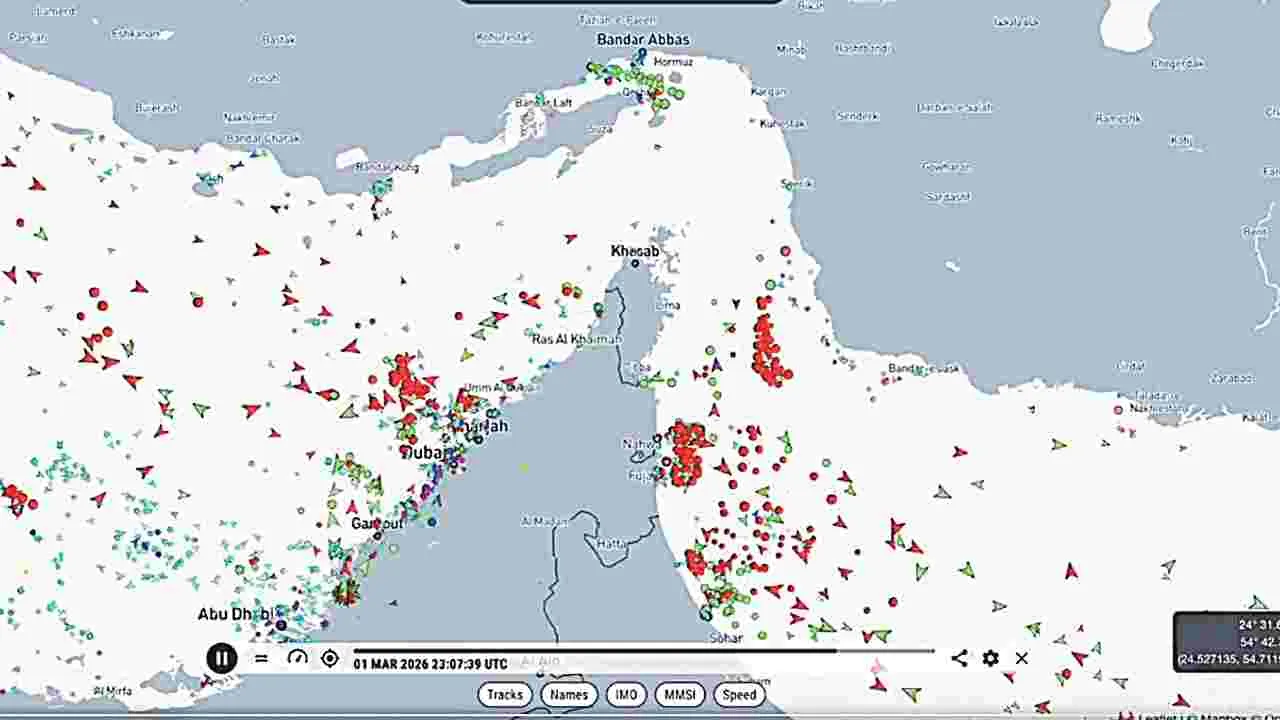The width and height of the screenshot is (1280, 720).
Task: Click the coordinates readout box
Action: [x=1228, y=641]
